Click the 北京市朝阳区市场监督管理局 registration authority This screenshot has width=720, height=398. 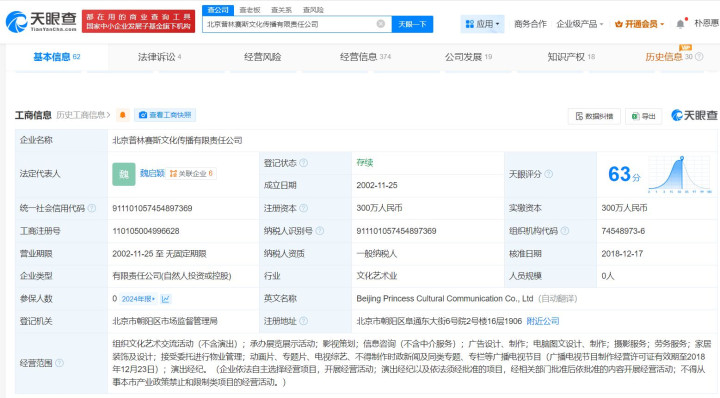coord(165,321)
